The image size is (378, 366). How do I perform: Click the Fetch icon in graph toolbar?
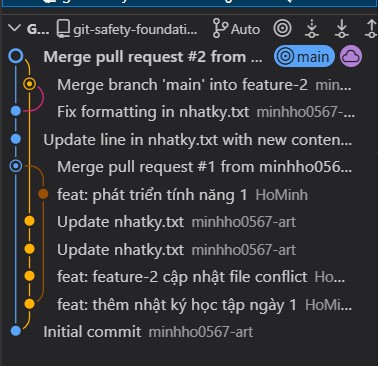tap(311, 29)
